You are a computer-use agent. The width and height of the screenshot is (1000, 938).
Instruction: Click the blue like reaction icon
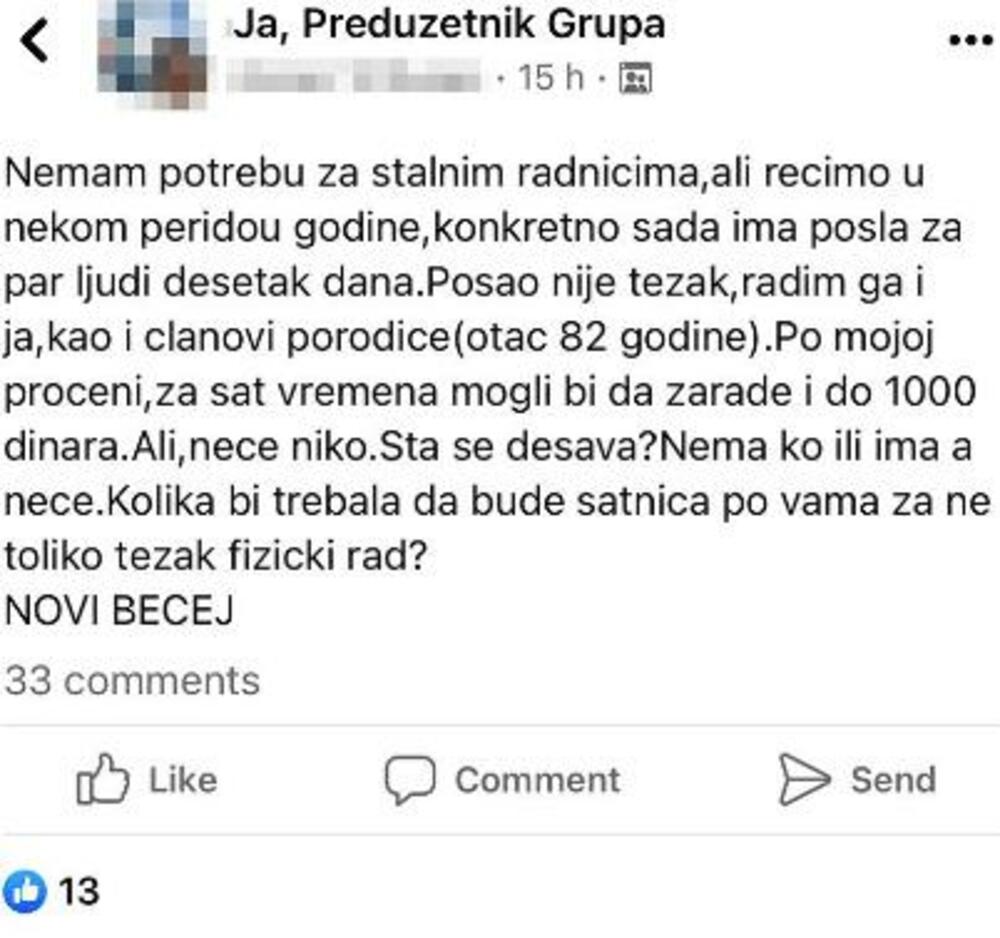pos(26,889)
